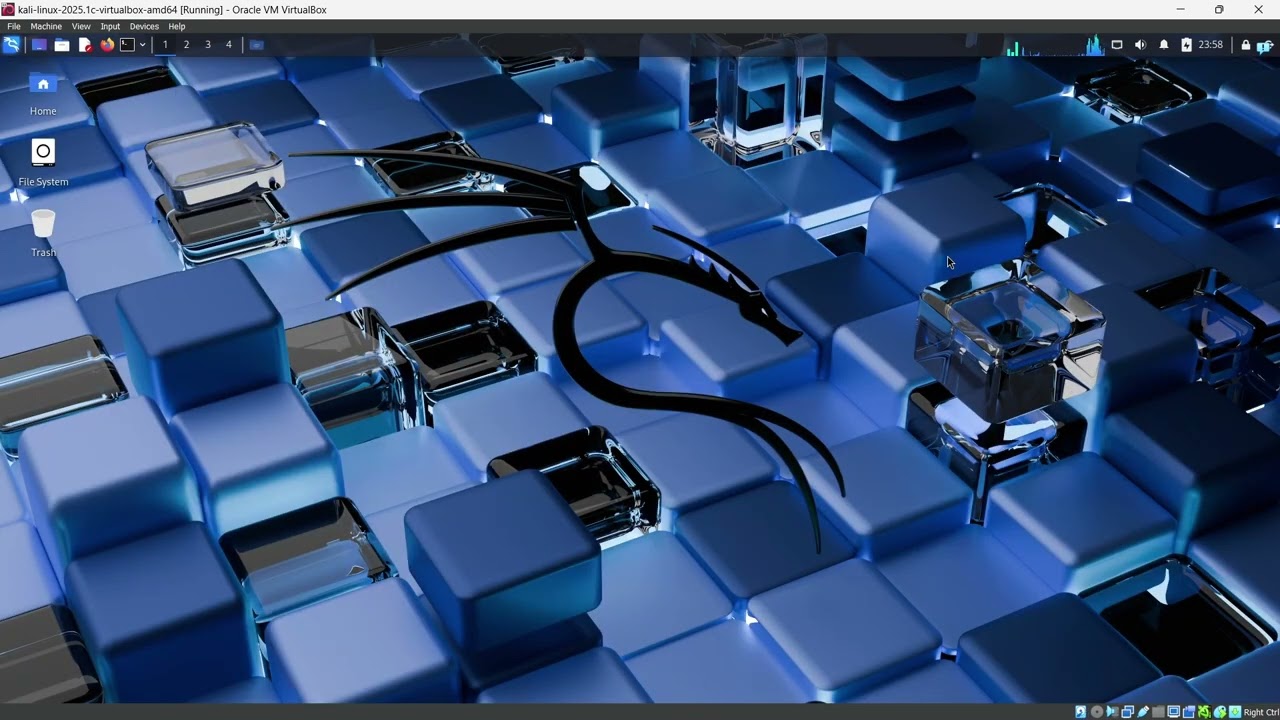The image size is (1280, 720).
Task: Click the VirtualBox window app icon in title bar
Action: [x=8, y=9]
